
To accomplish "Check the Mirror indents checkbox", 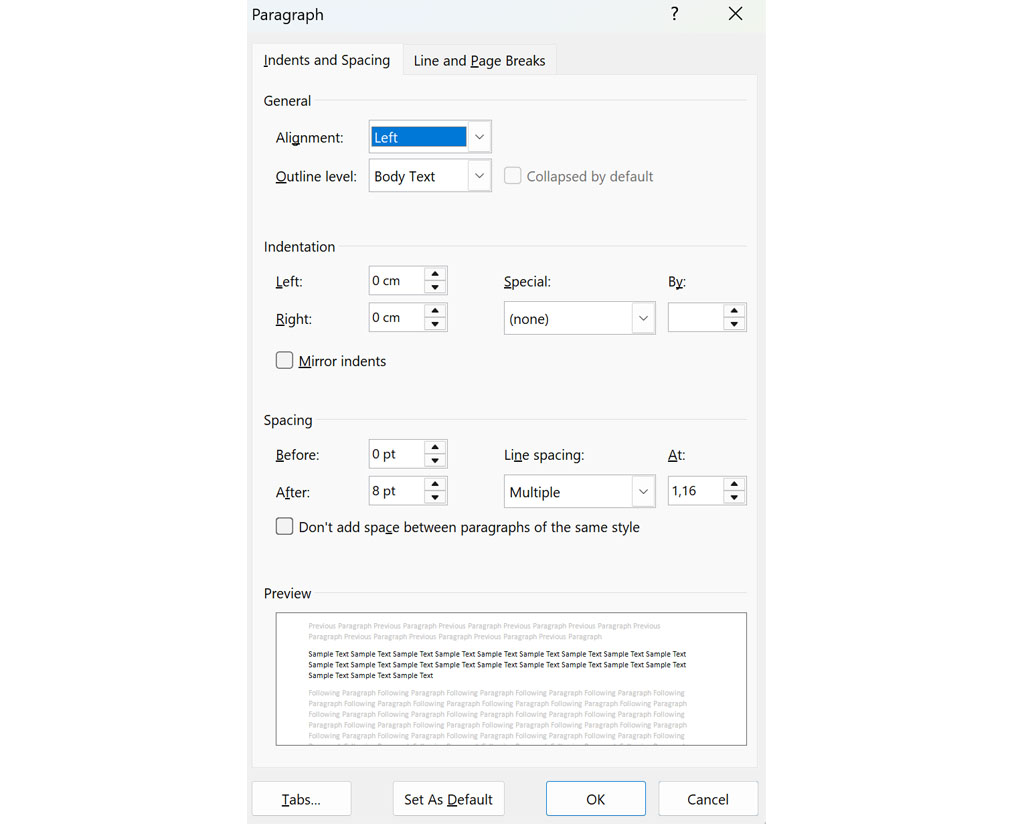I will 284,361.
